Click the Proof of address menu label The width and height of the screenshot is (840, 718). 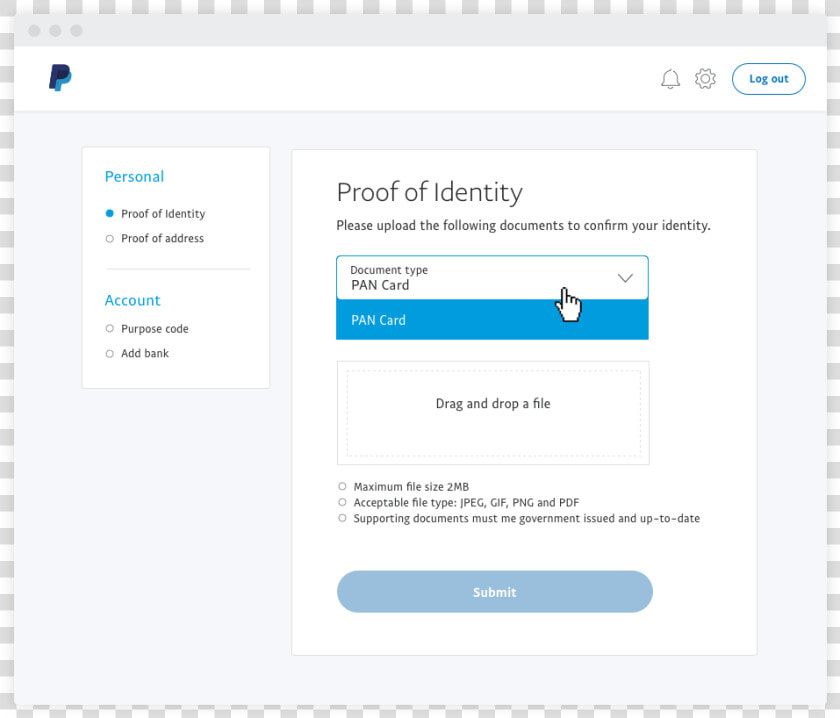162,238
